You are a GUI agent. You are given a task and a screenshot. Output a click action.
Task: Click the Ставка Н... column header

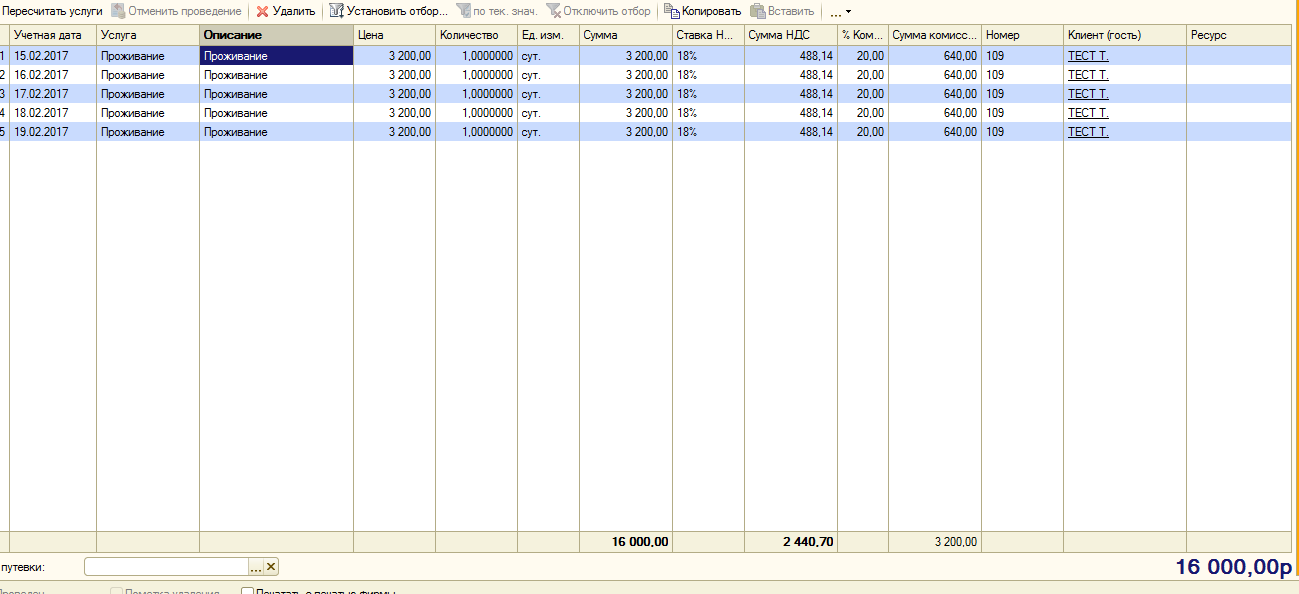pos(708,35)
